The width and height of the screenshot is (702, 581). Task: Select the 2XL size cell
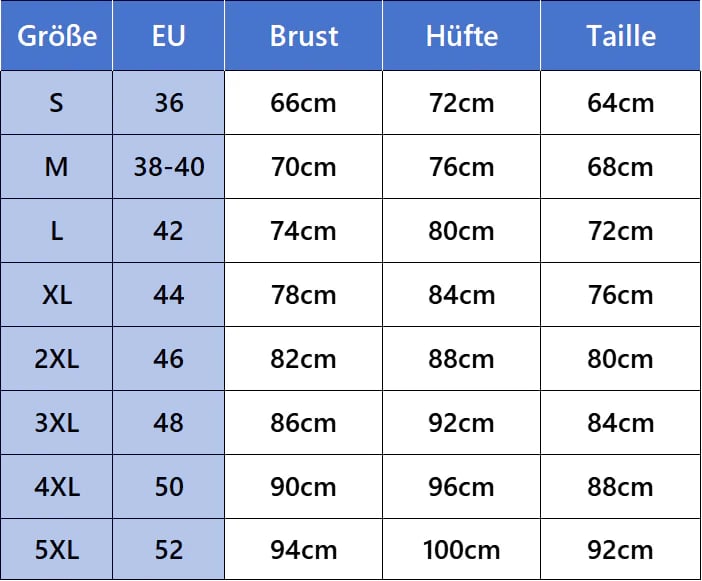coord(56,359)
